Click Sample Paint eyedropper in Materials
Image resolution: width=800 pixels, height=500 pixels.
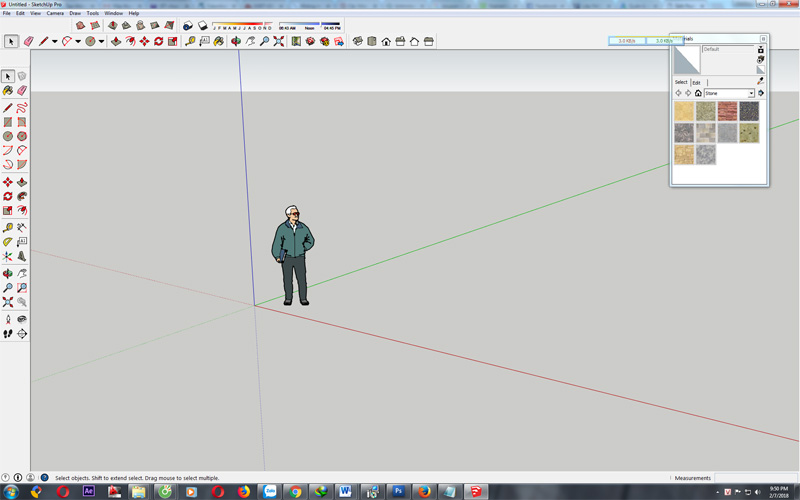tap(760, 81)
